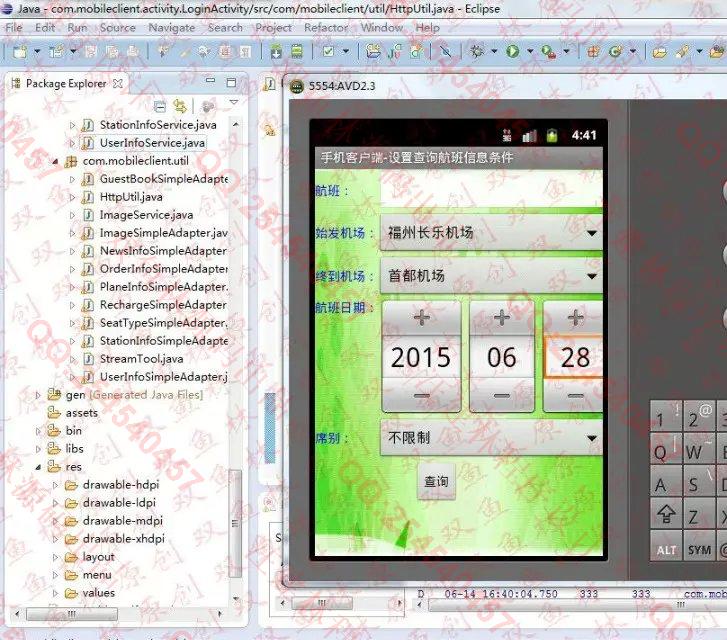This screenshot has width=727, height=640.
Task: Increase the year with the plus above 2015
Action: (421, 318)
